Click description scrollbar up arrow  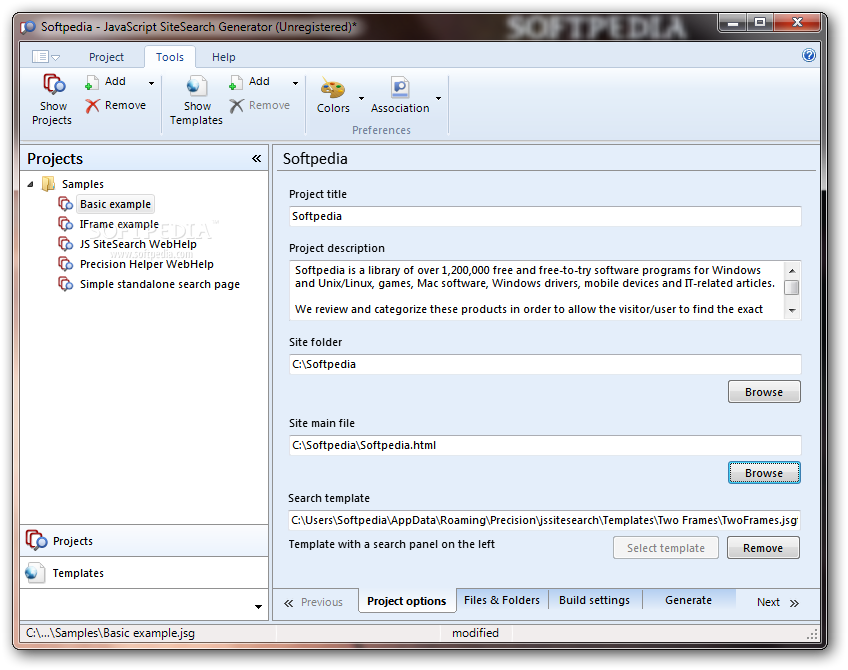[792, 270]
